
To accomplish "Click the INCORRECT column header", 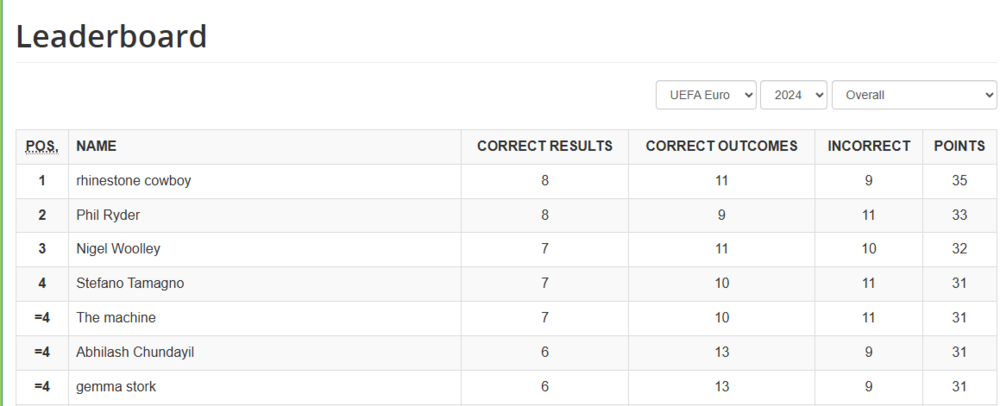I will pyautogui.click(x=868, y=146).
